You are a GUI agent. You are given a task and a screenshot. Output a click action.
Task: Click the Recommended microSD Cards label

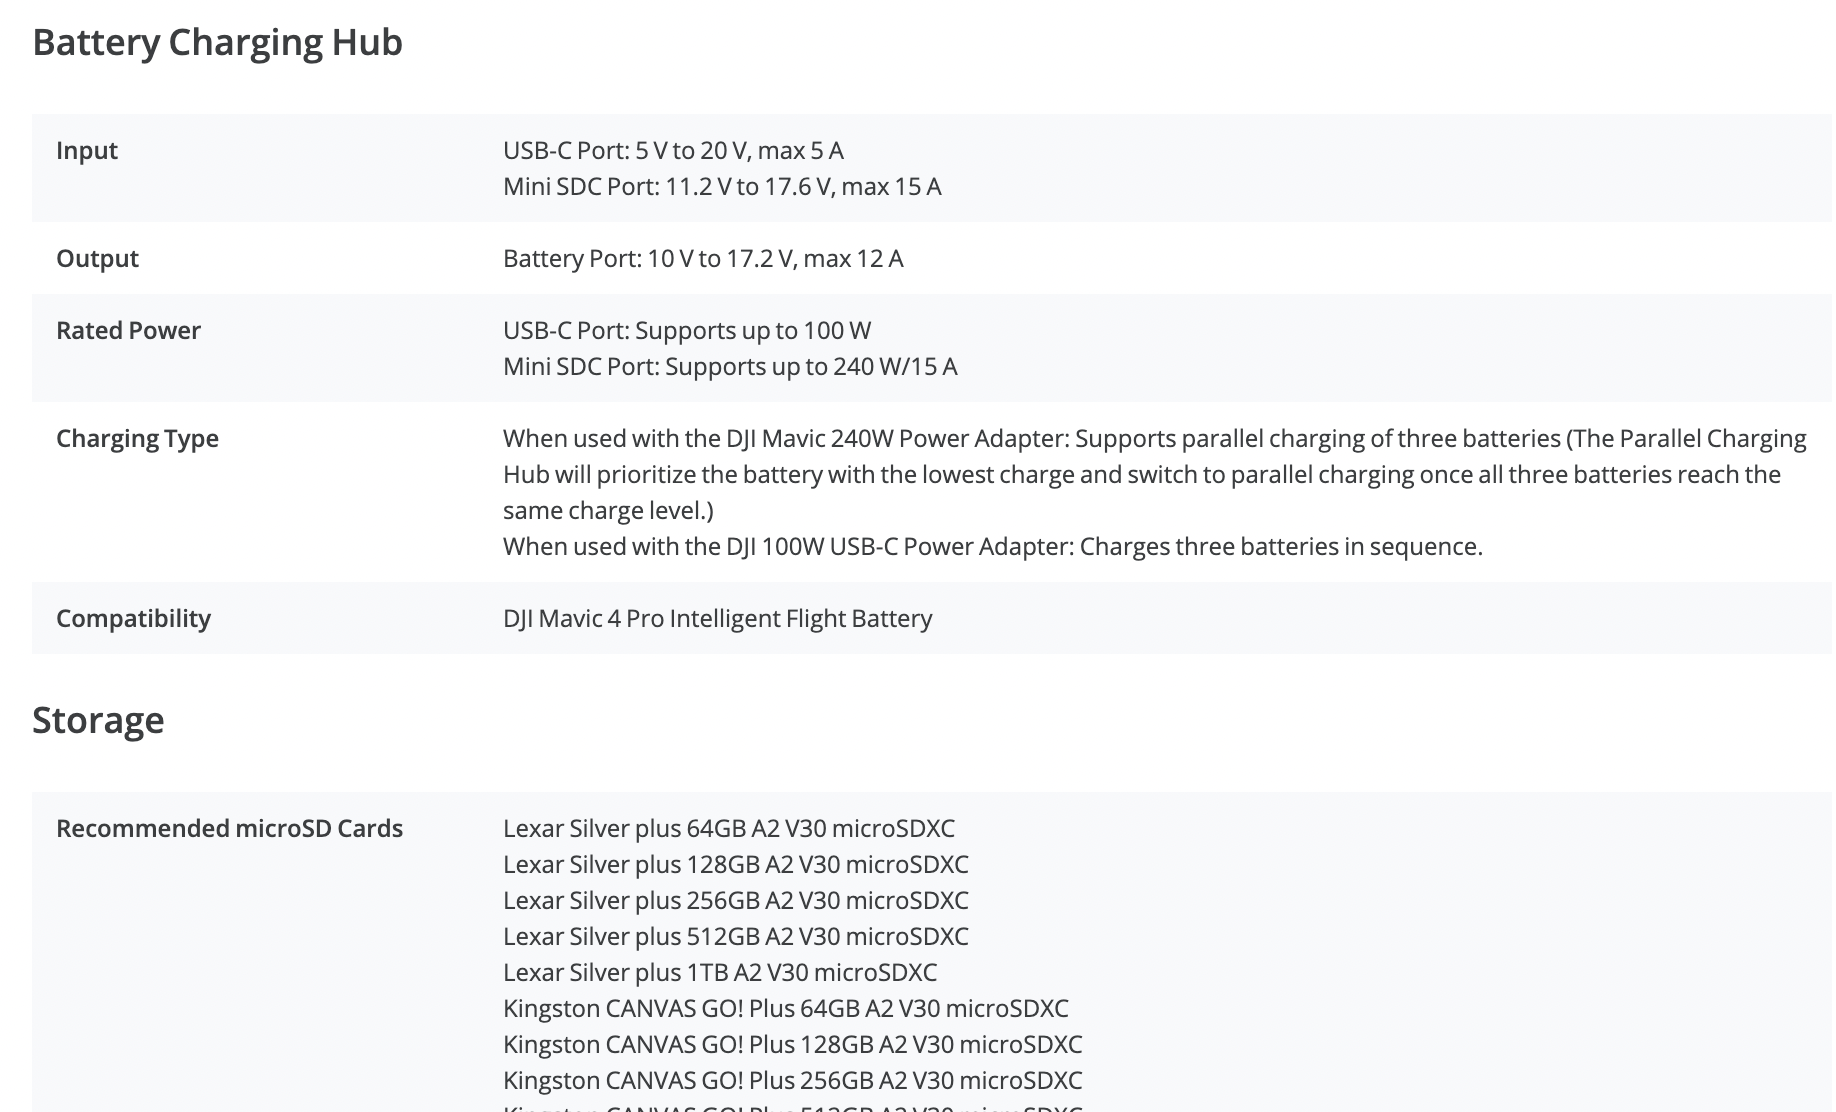coord(229,828)
